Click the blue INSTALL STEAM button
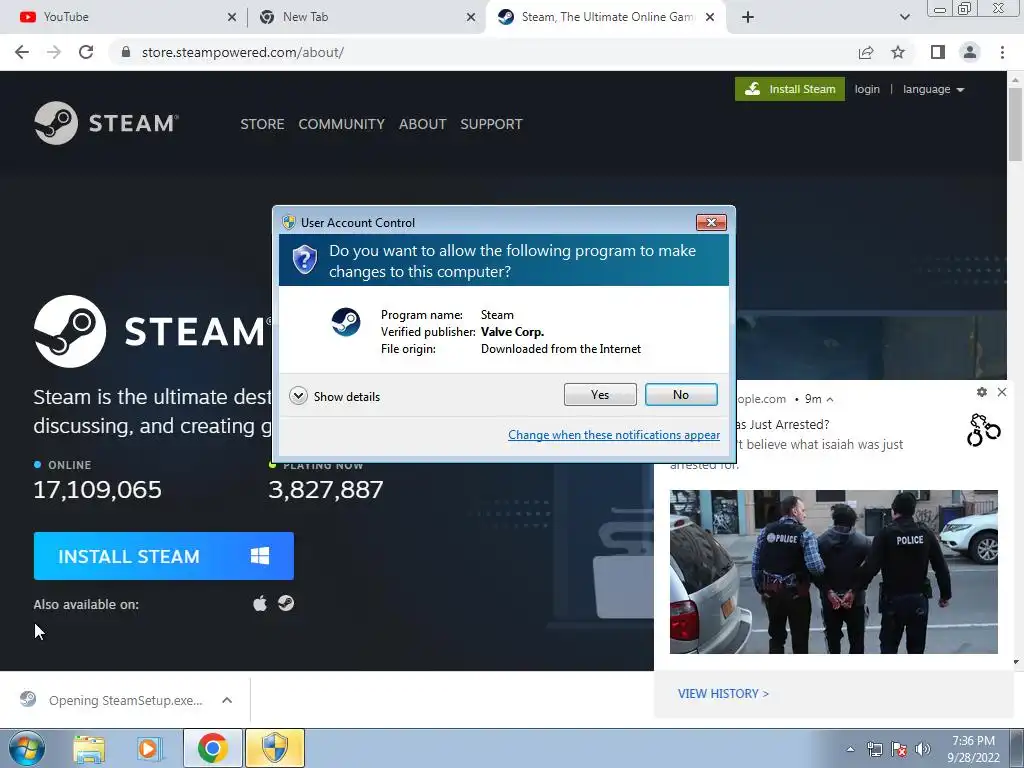 pyautogui.click(x=163, y=556)
